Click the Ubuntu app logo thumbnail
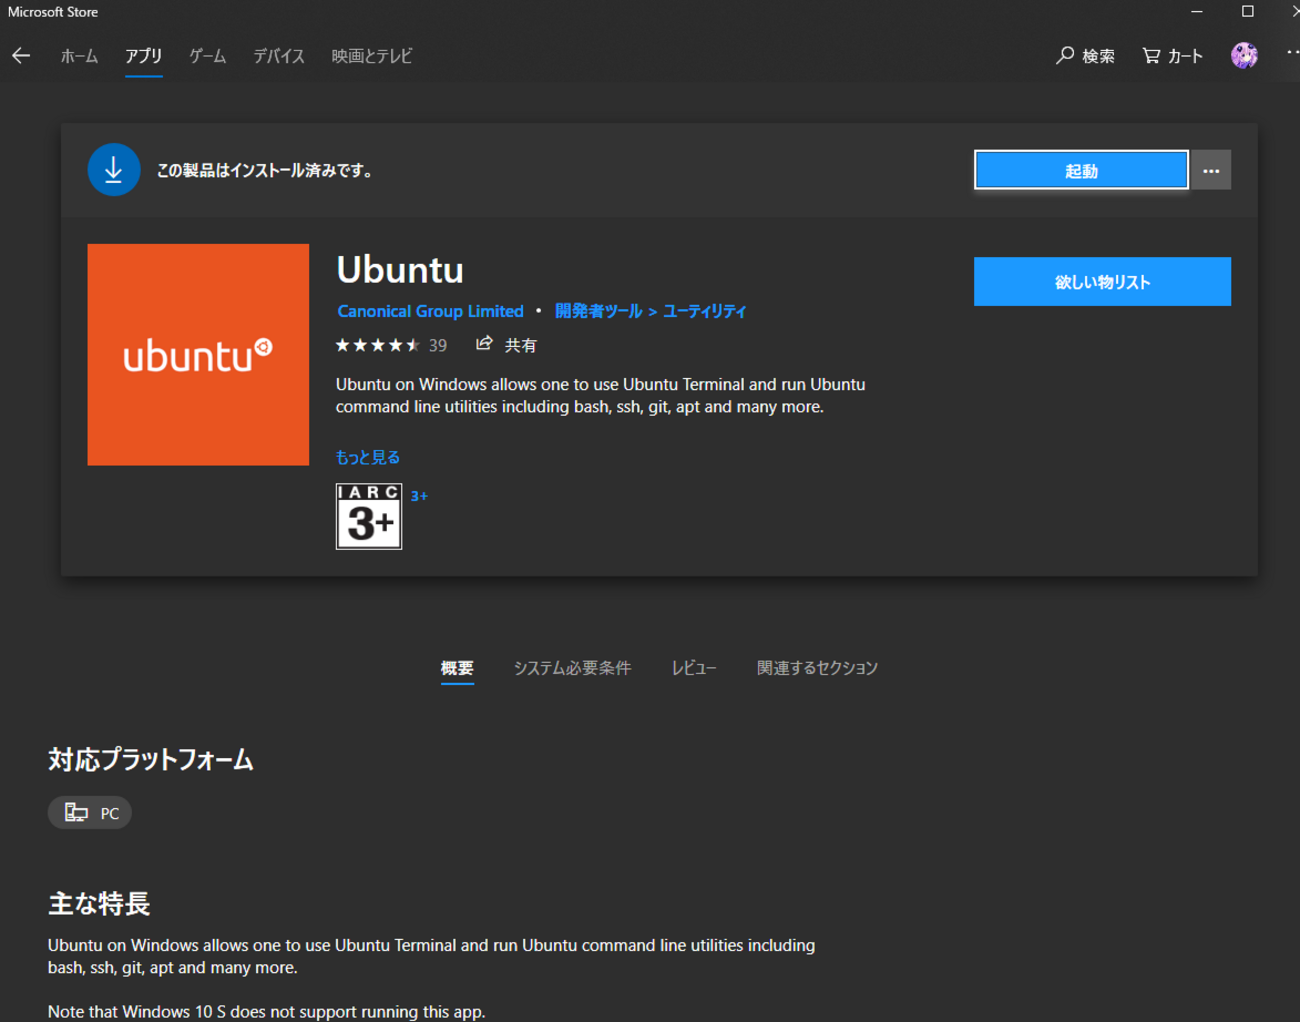1300x1022 pixels. (198, 355)
